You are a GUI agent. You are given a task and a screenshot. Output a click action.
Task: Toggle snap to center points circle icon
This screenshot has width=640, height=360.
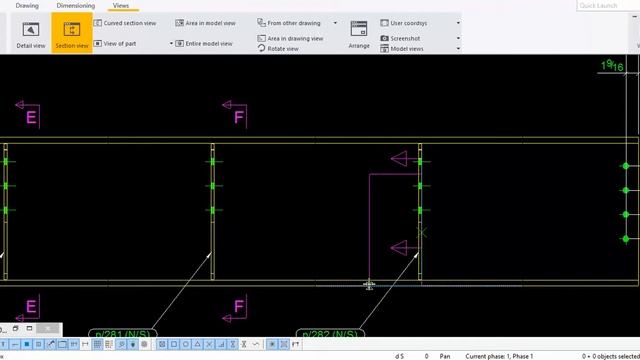tap(186, 344)
